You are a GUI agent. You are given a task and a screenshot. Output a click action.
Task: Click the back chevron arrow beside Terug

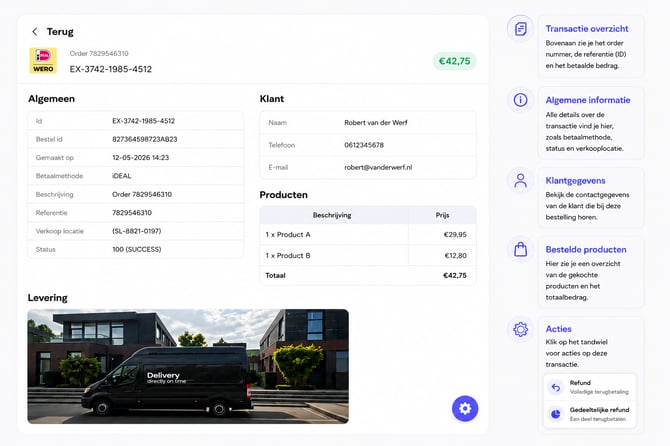35,32
